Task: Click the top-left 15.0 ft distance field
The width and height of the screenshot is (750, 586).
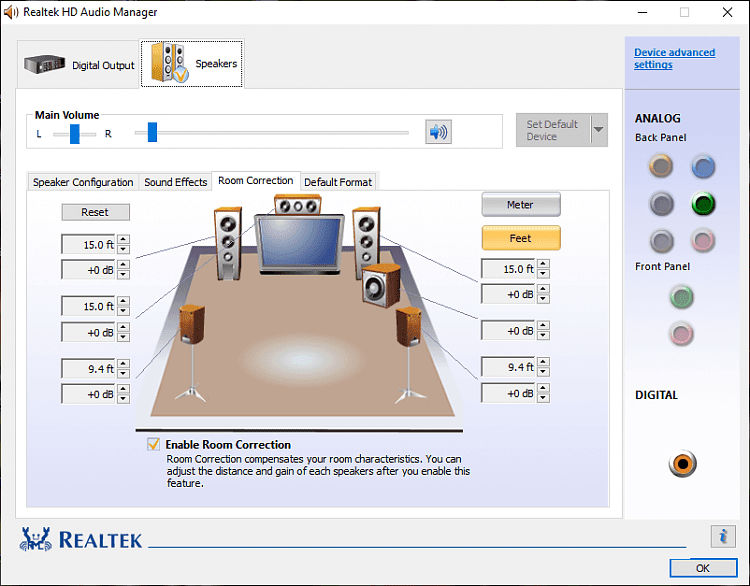Action: (x=88, y=244)
